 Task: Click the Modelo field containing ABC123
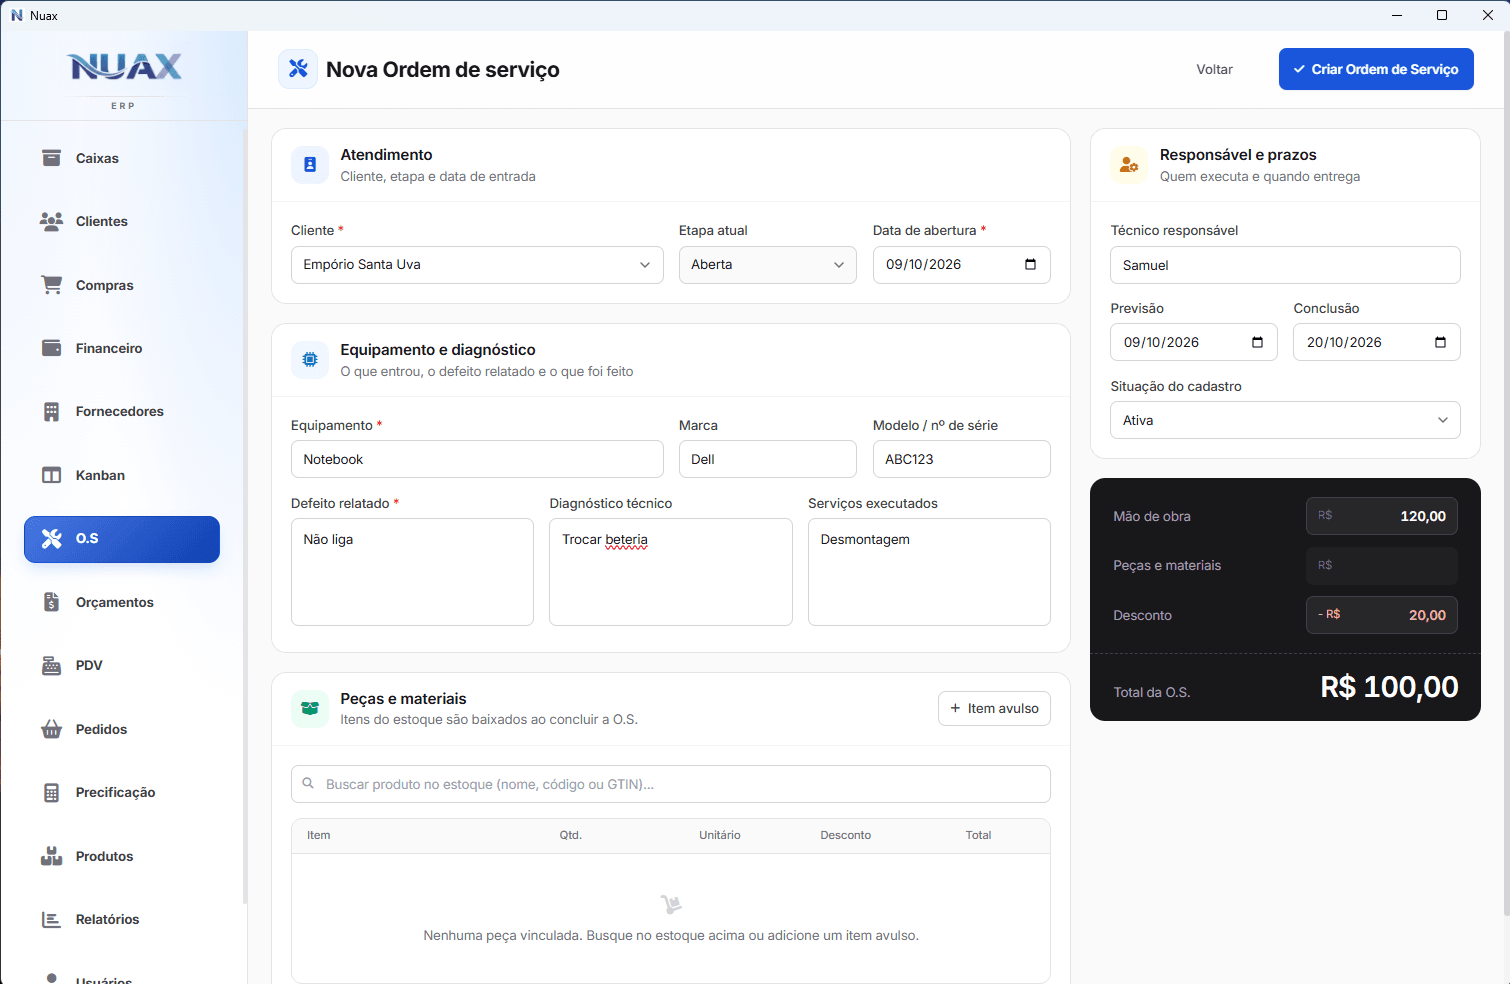click(961, 459)
